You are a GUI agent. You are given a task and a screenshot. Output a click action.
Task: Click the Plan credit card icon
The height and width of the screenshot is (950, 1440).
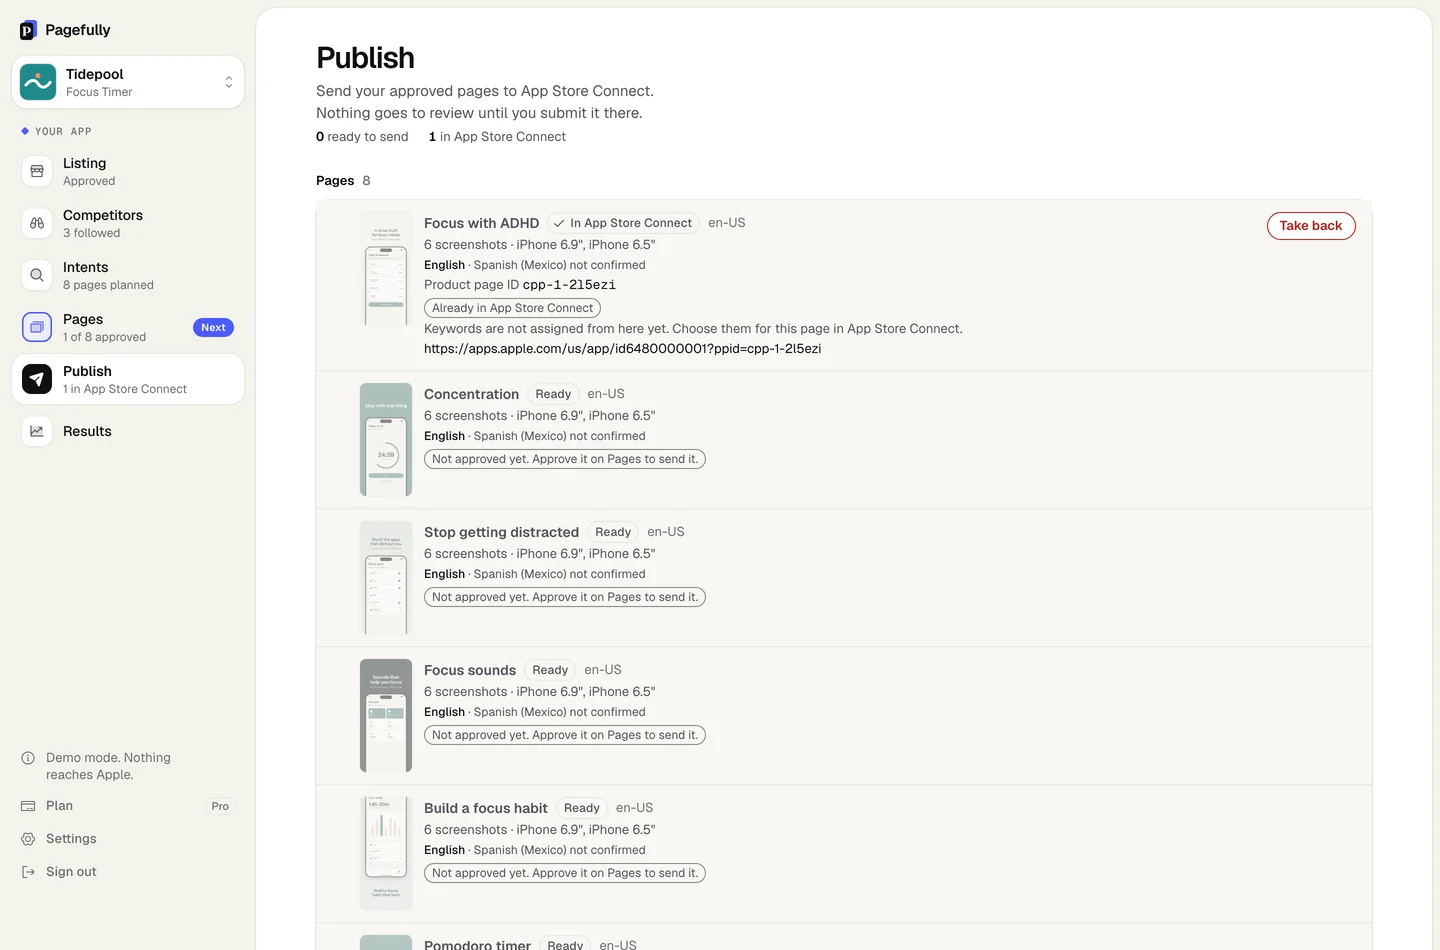[28, 806]
